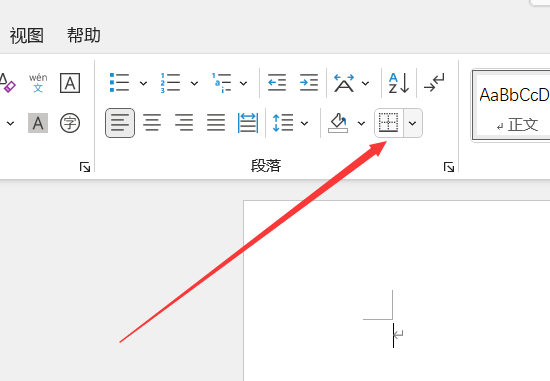Apply a character border with the boxed A

(x=70, y=83)
